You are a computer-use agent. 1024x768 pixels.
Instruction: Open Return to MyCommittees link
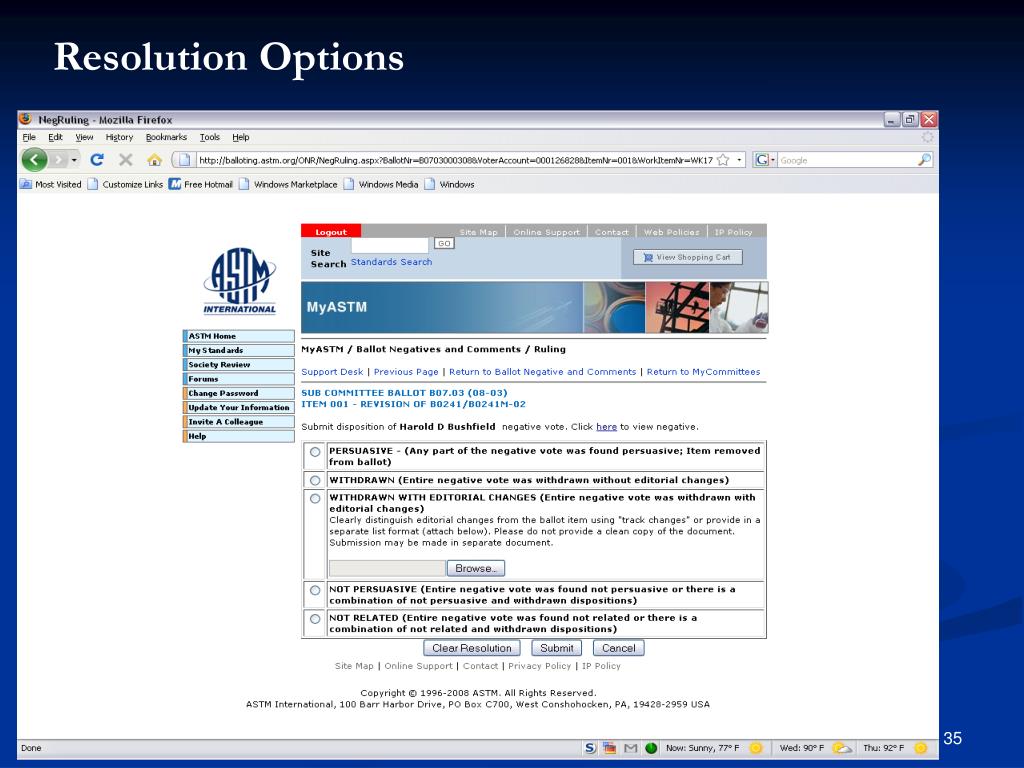[703, 372]
